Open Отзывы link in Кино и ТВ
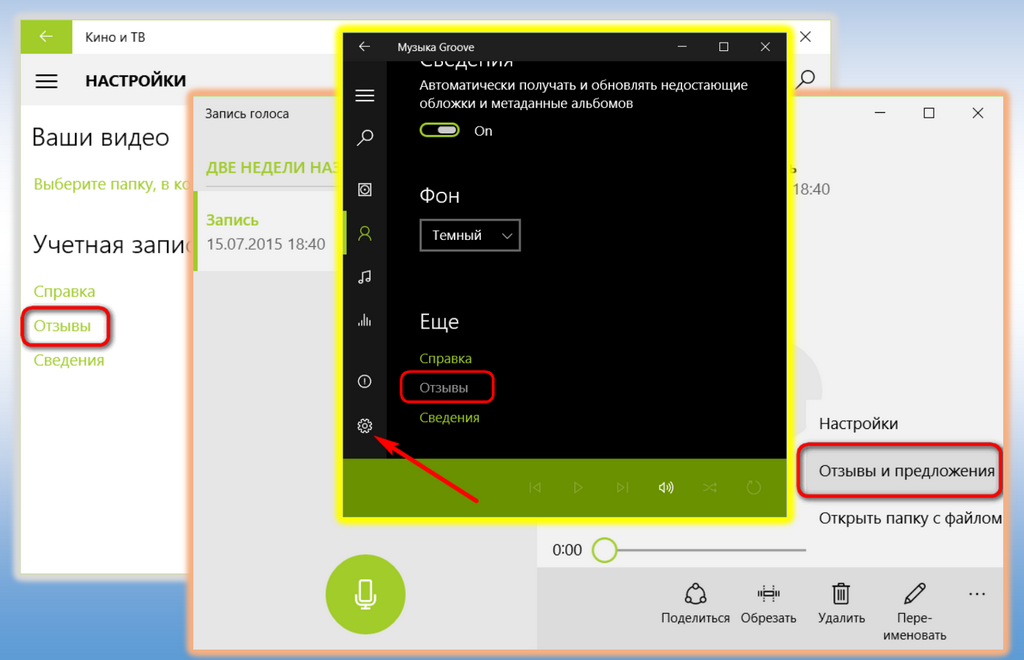This screenshot has width=1024, height=660. click(x=62, y=326)
